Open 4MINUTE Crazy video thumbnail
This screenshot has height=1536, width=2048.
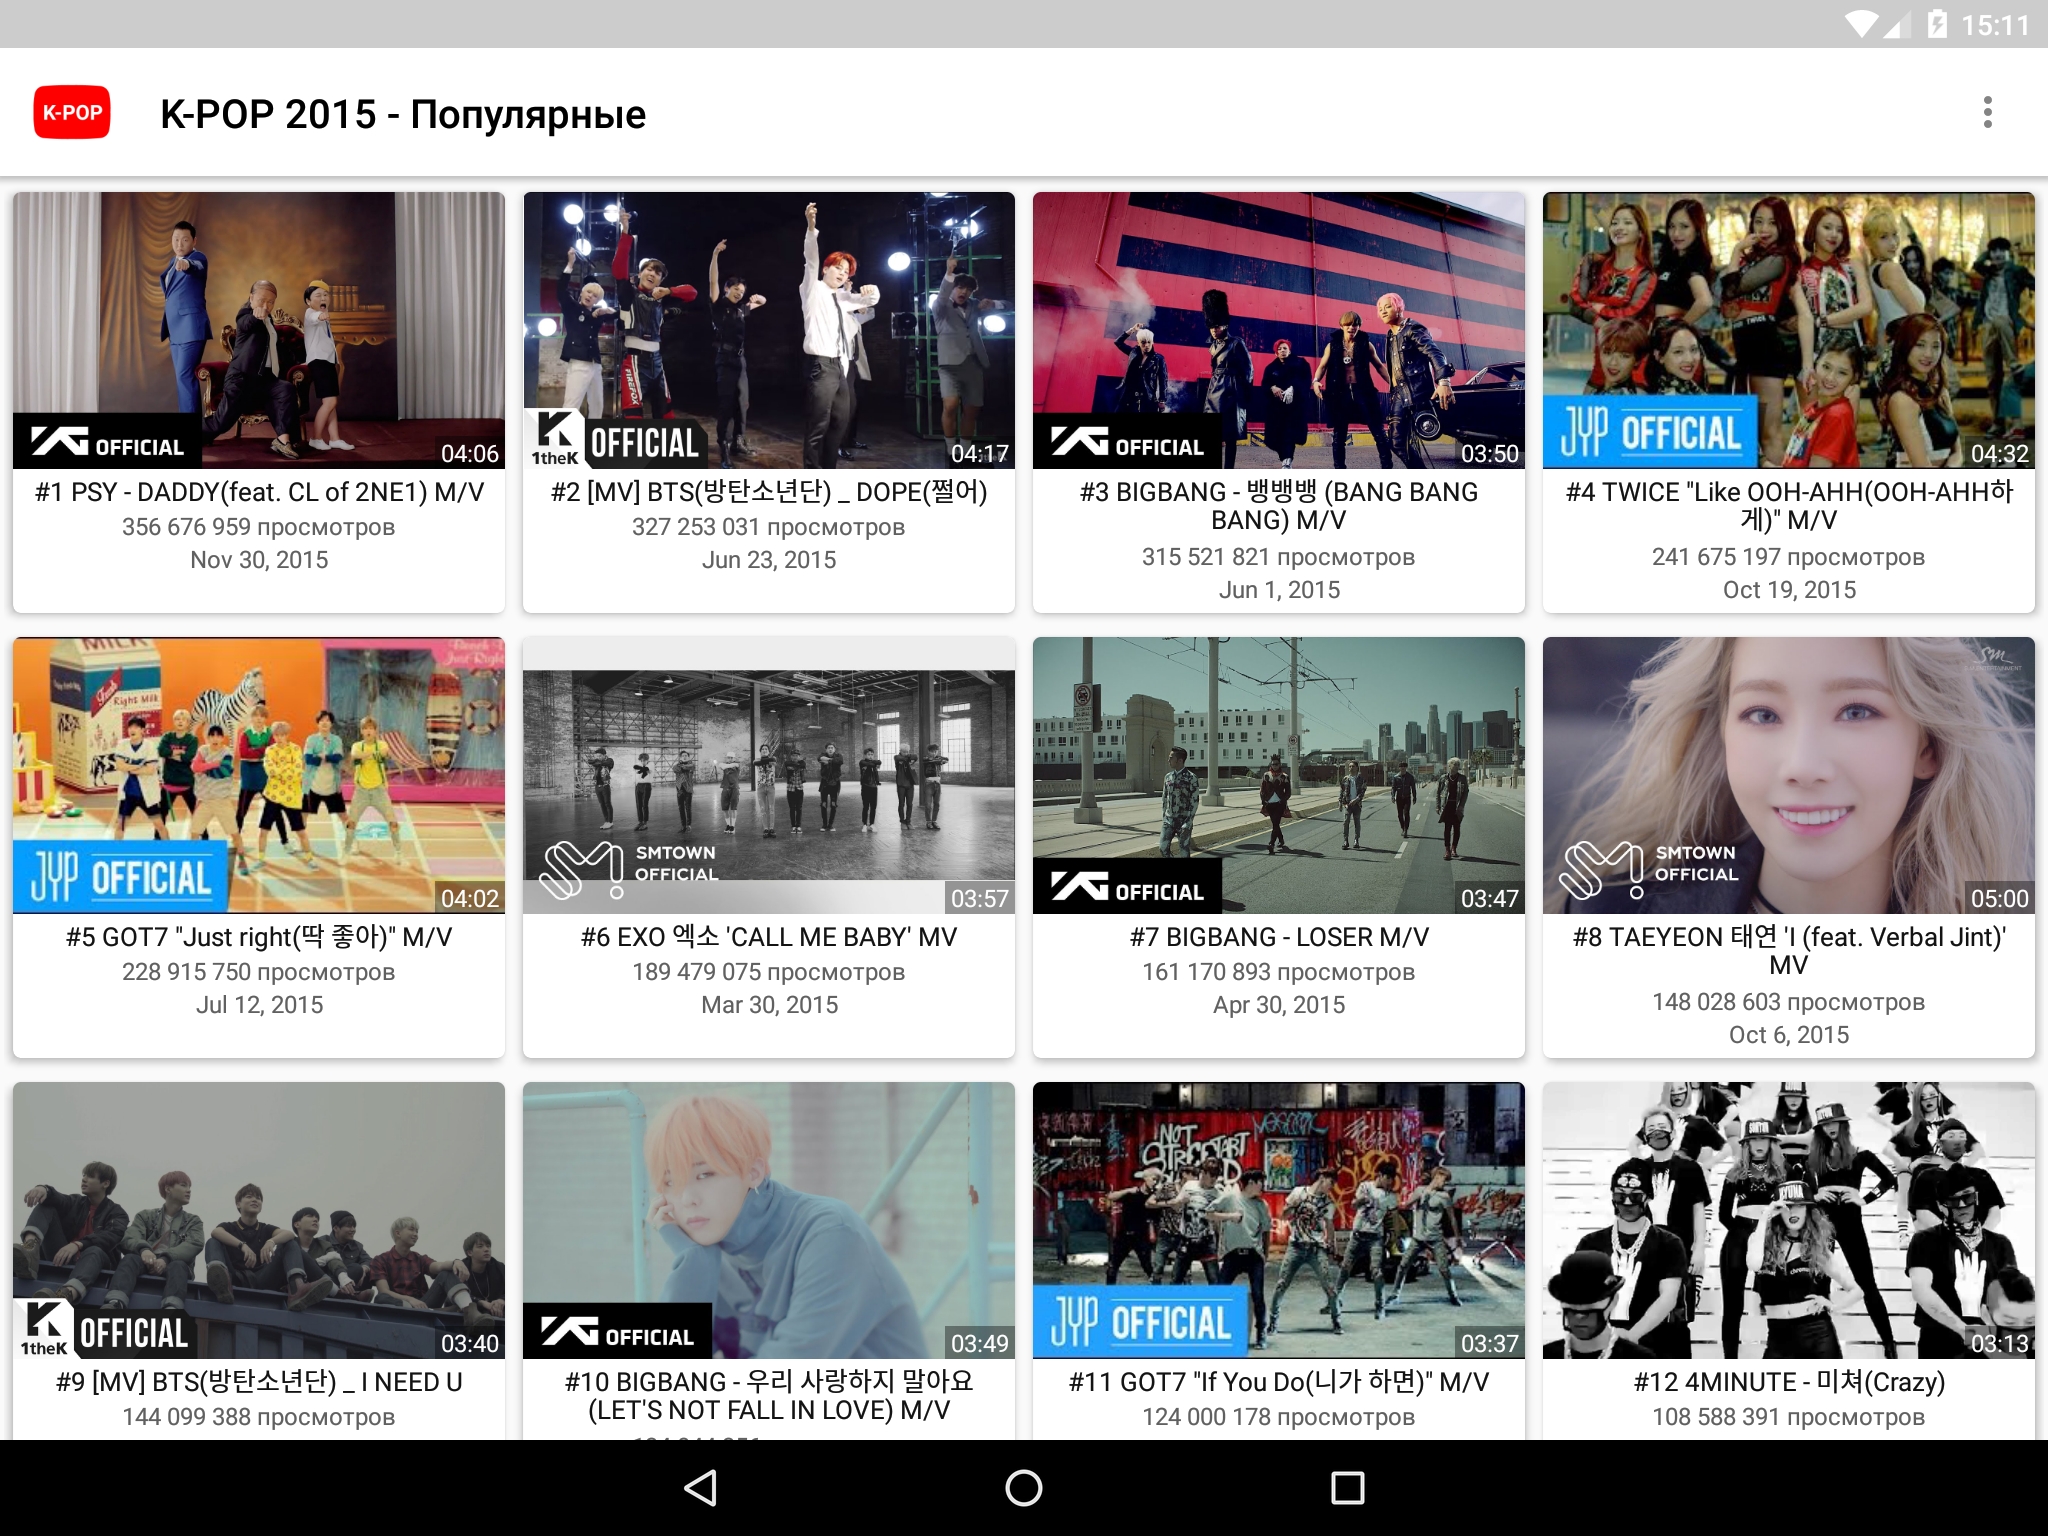(1789, 1220)
